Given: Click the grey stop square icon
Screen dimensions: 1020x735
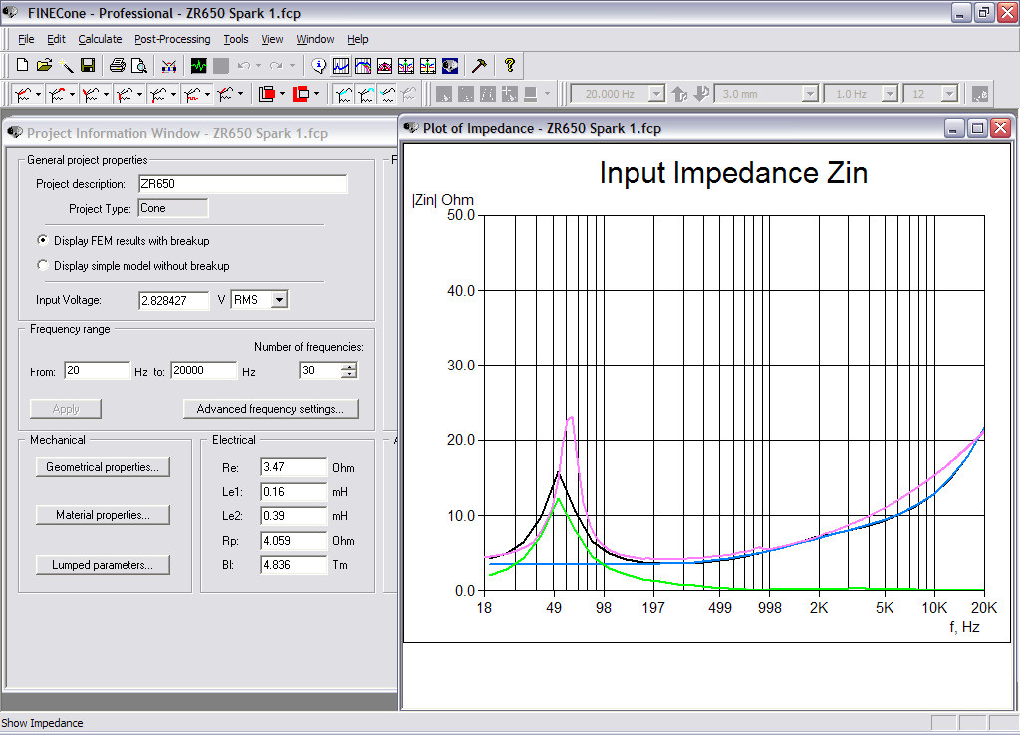Looking at the screenshot, I should pos(221,65).
